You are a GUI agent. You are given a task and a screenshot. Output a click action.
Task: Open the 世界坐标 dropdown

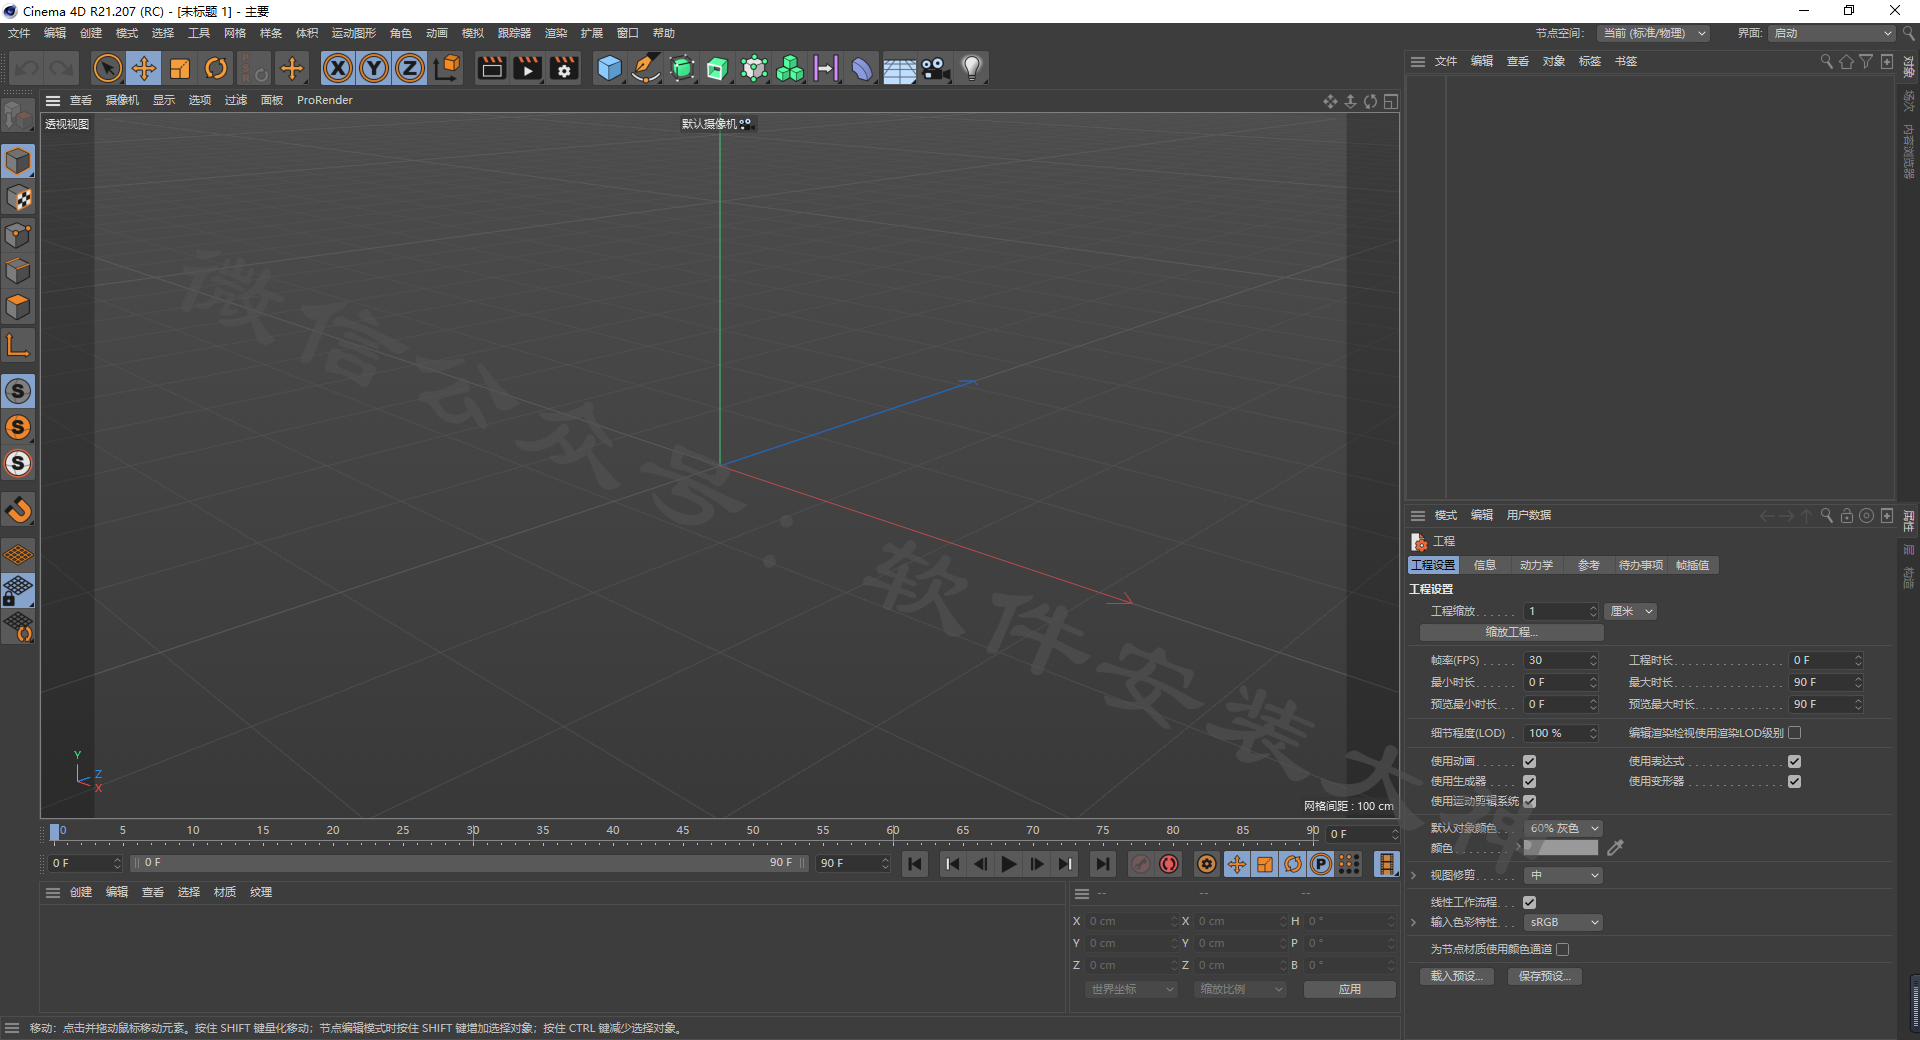1132,989
